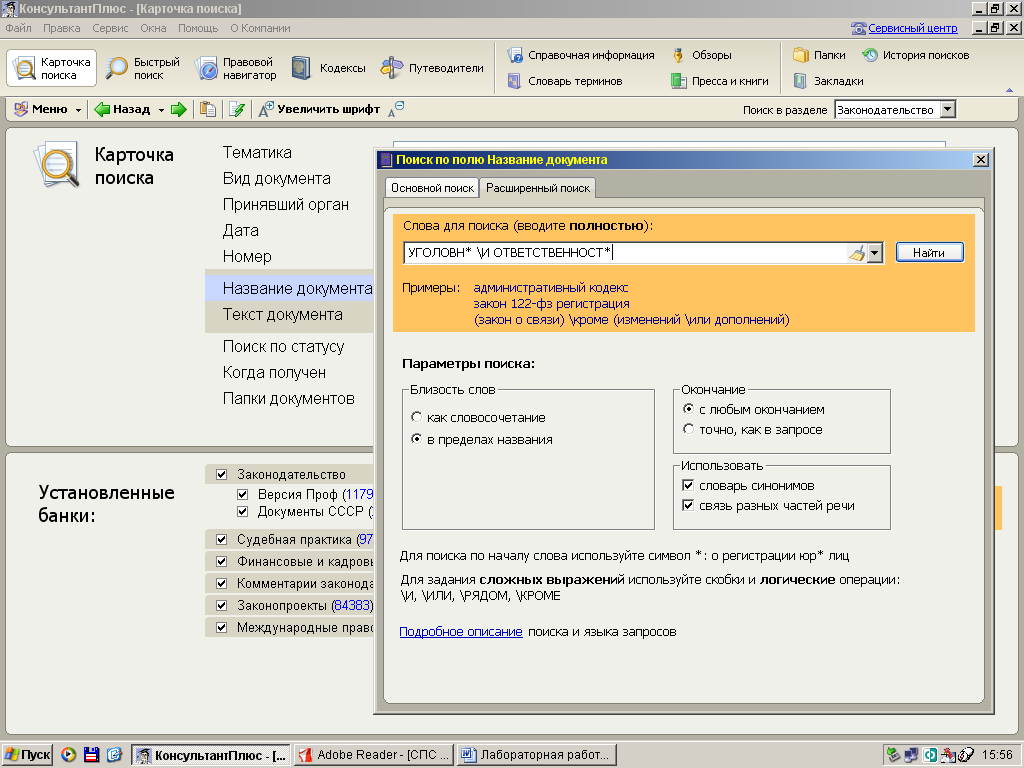Select 'как словосочетание' radio option

click(417, 417)
